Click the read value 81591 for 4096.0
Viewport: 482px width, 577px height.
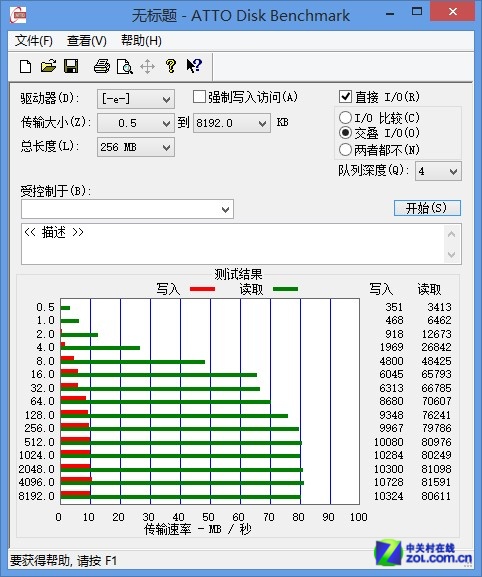click(436, 482)
